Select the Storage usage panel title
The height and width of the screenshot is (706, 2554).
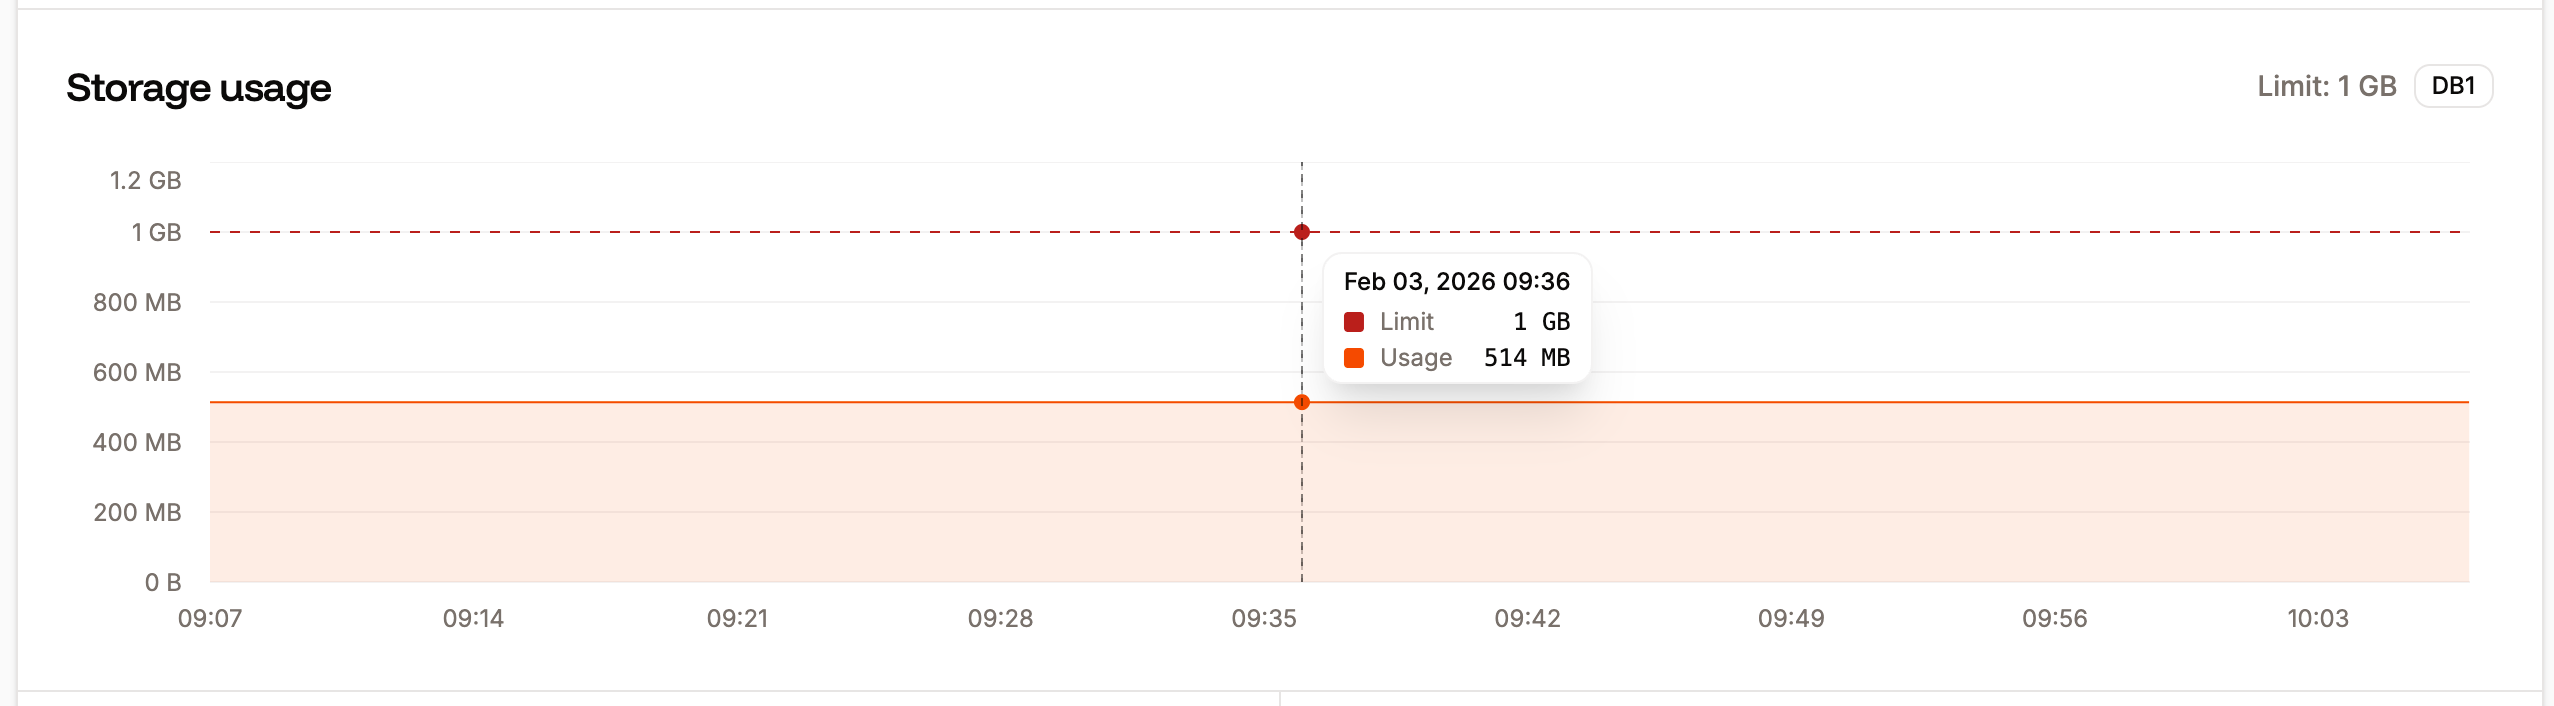[199, 88]
